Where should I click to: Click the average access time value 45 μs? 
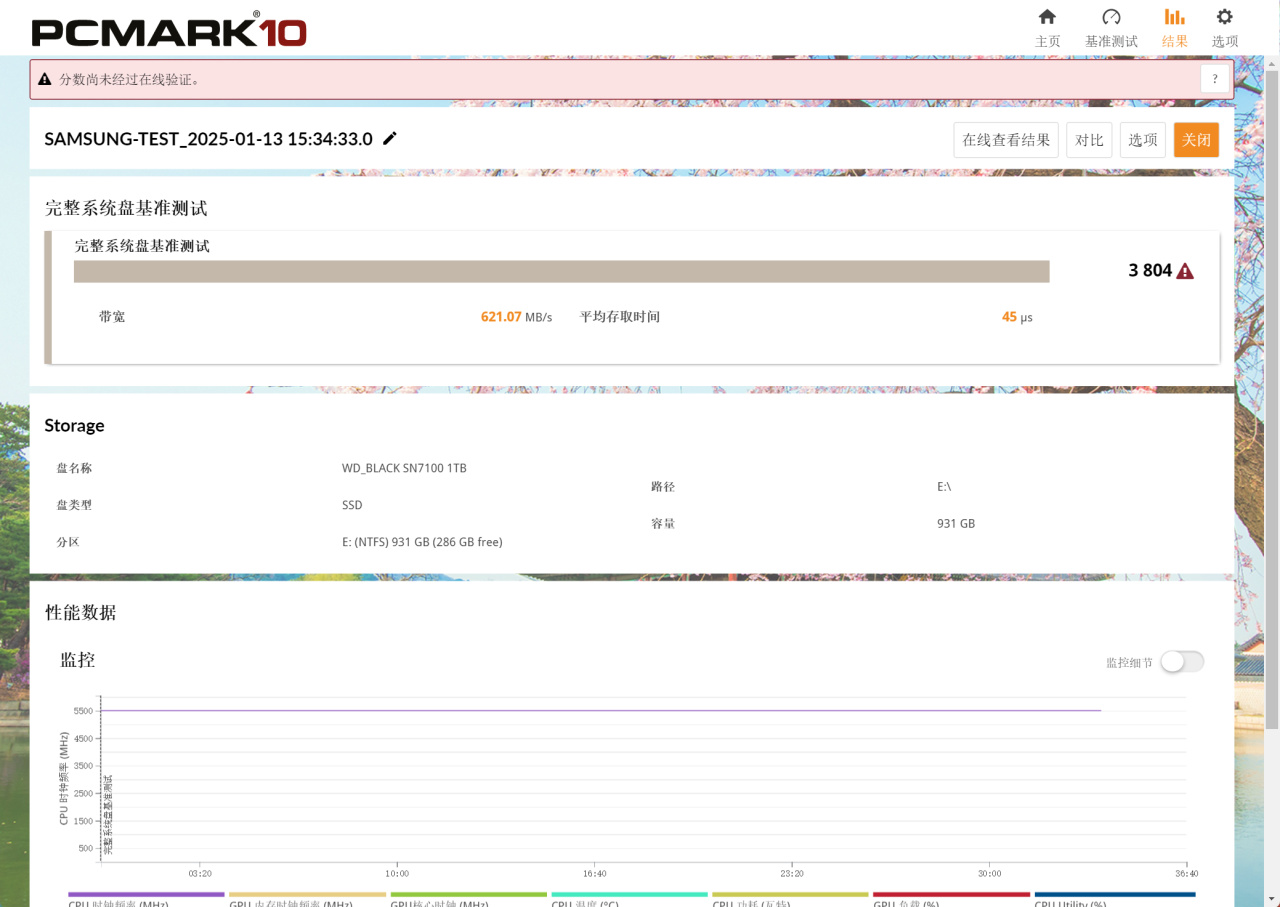point(1017,317)
